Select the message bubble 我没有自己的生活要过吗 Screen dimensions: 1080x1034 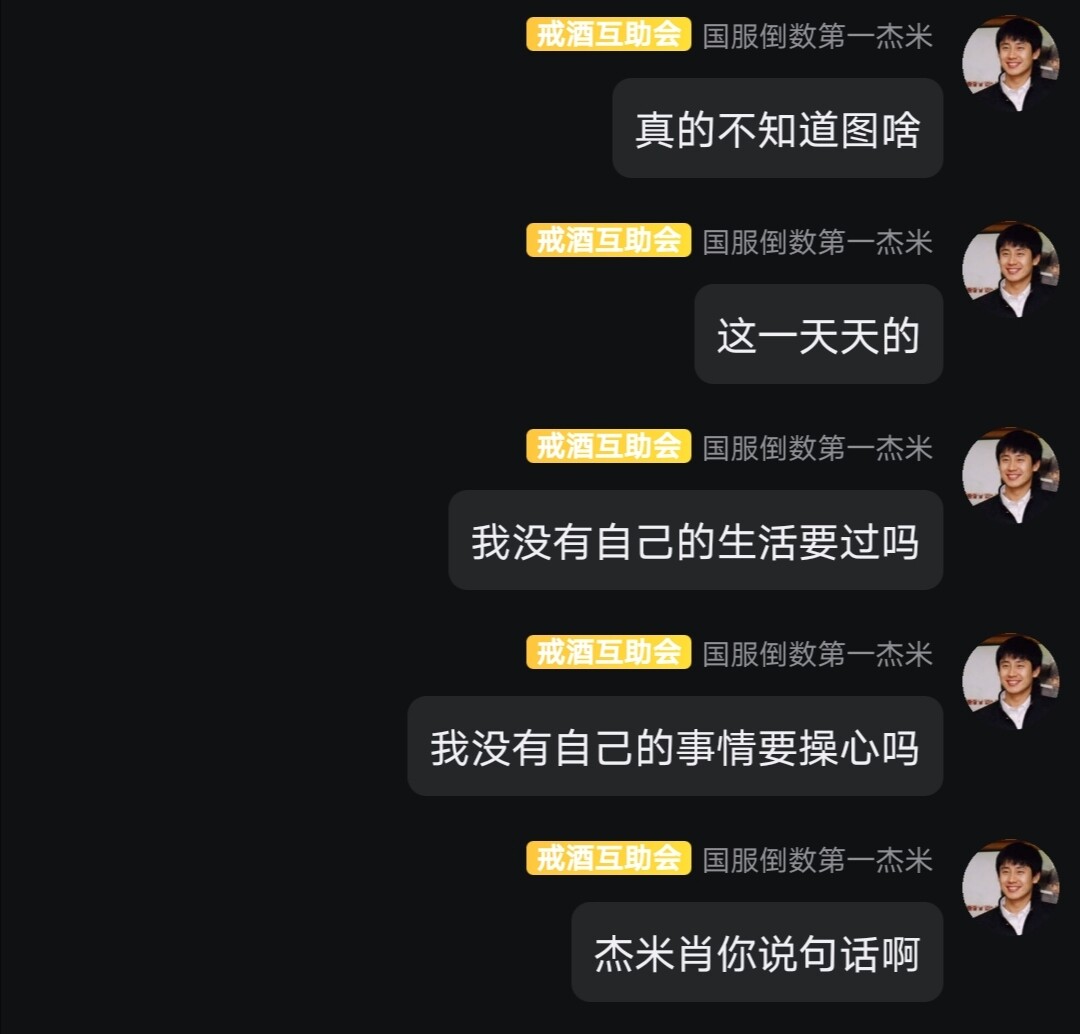click(x=696, y=540)
